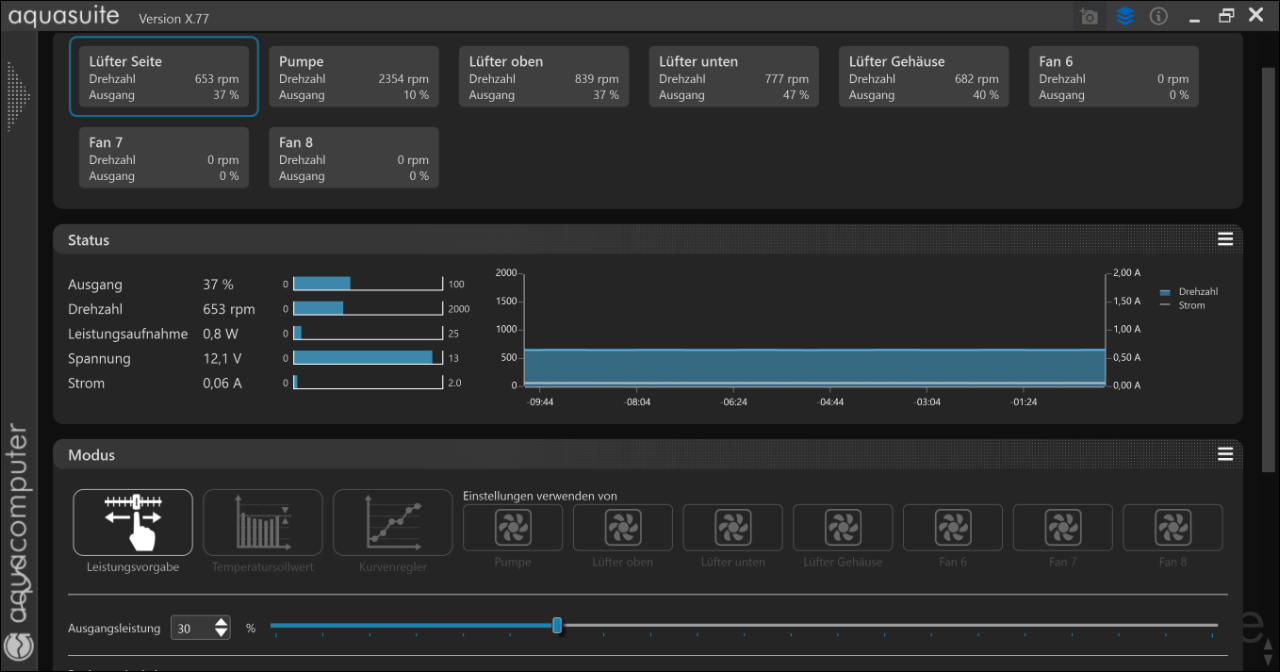Select the Lüfter unten fan tile
1280x672 pixels.
734,76
